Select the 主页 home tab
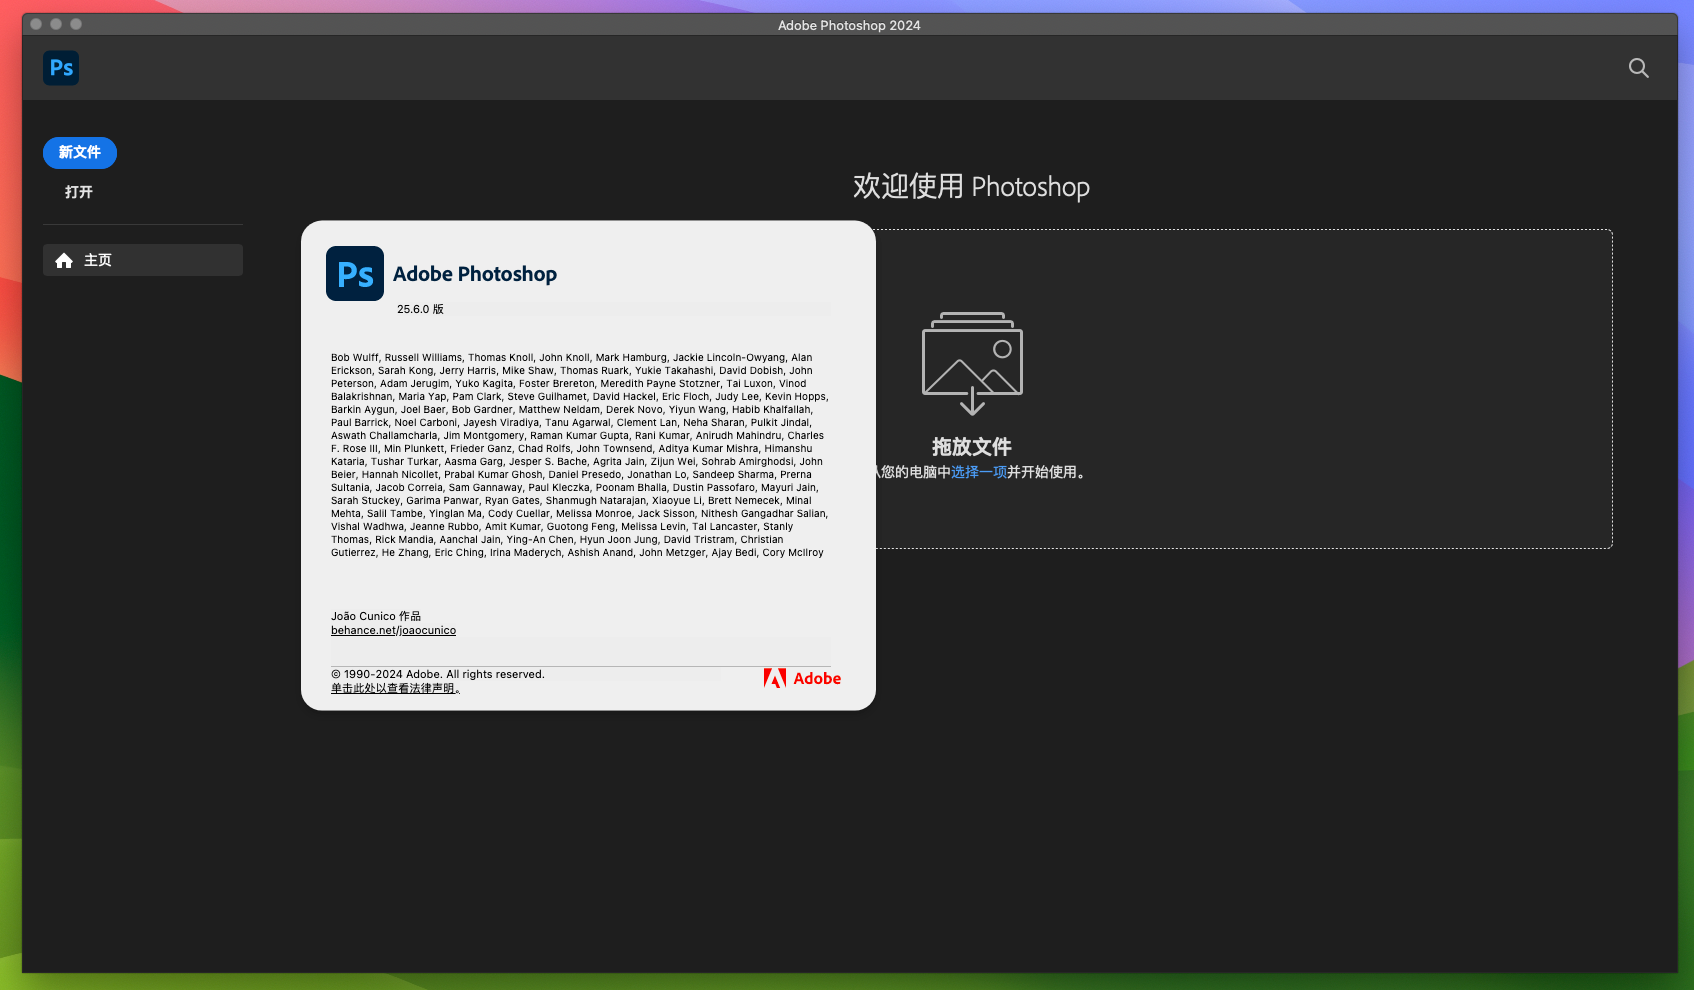The width and height of the screenshot is (1694, 990). point(143,260)
